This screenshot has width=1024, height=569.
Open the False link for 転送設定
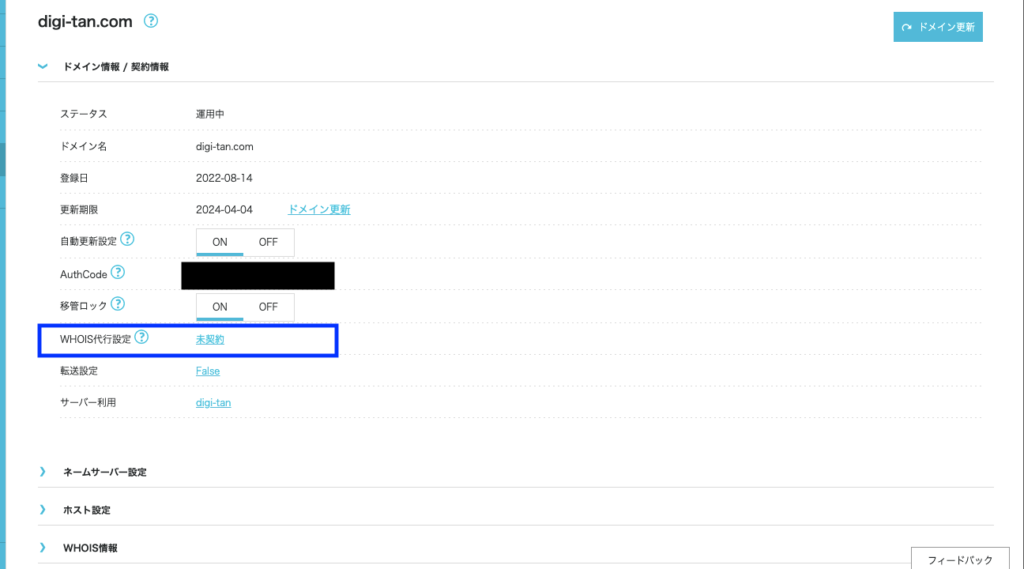tap(208, 371)
